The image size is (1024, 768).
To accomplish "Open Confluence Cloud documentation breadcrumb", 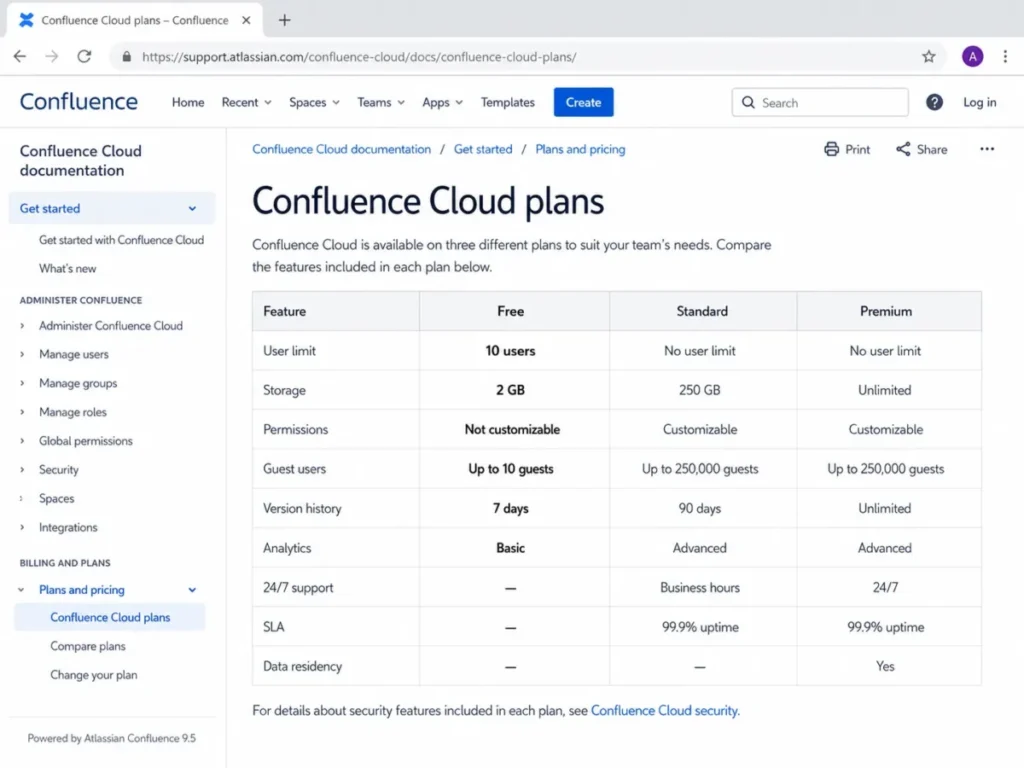I will point(342,149).
